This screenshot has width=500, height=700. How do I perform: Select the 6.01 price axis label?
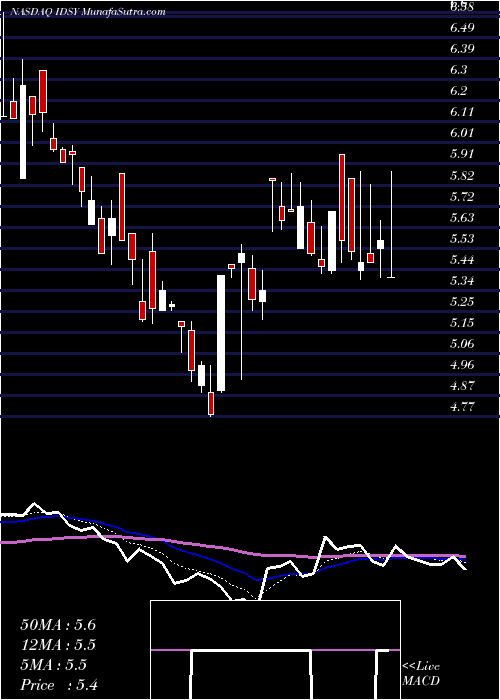pyautogui.click(x=462, y=133)
